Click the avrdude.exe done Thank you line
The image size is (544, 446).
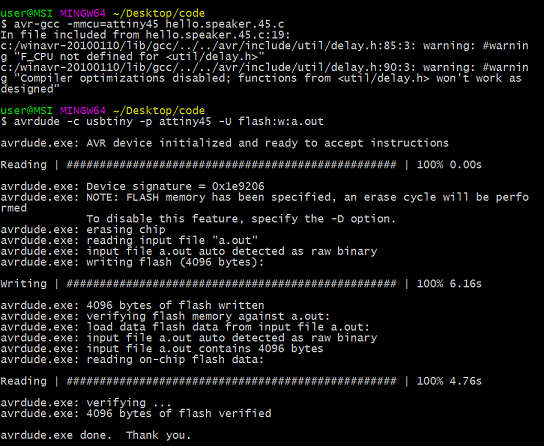(96, 435)
